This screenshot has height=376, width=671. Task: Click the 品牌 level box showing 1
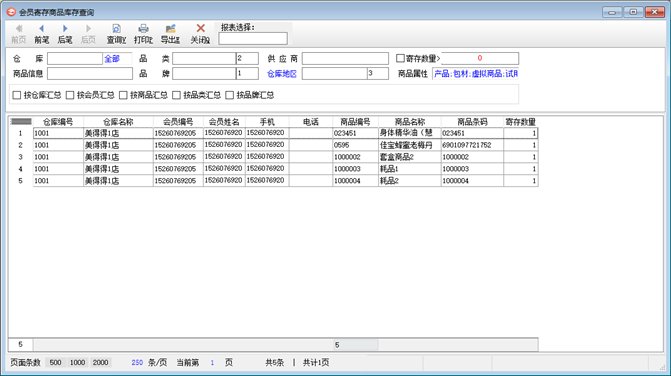tap(247, 74)
